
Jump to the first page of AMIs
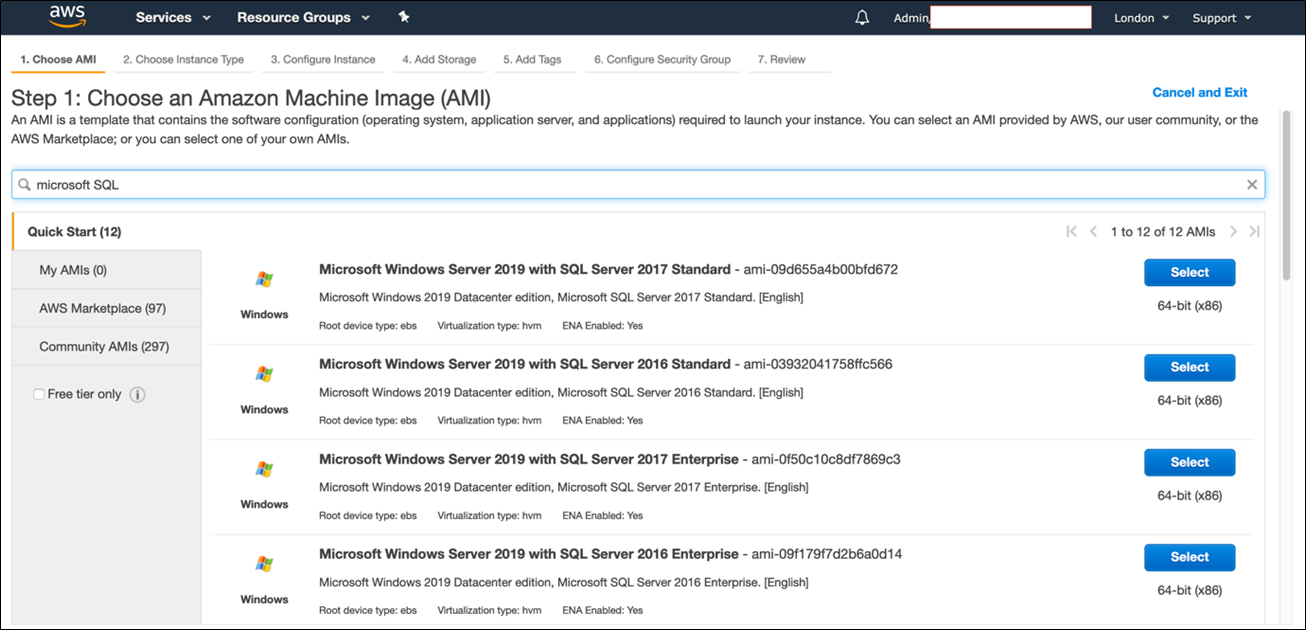click(1070, 231)
